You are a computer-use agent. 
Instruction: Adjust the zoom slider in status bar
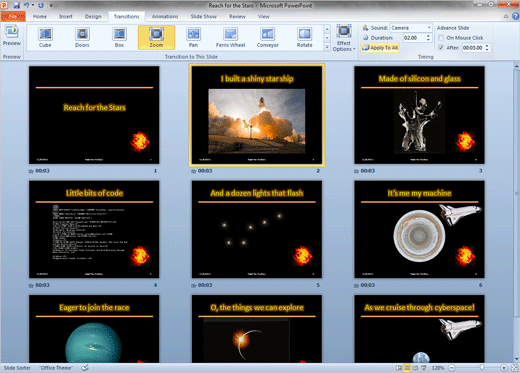tap(482, 367)
